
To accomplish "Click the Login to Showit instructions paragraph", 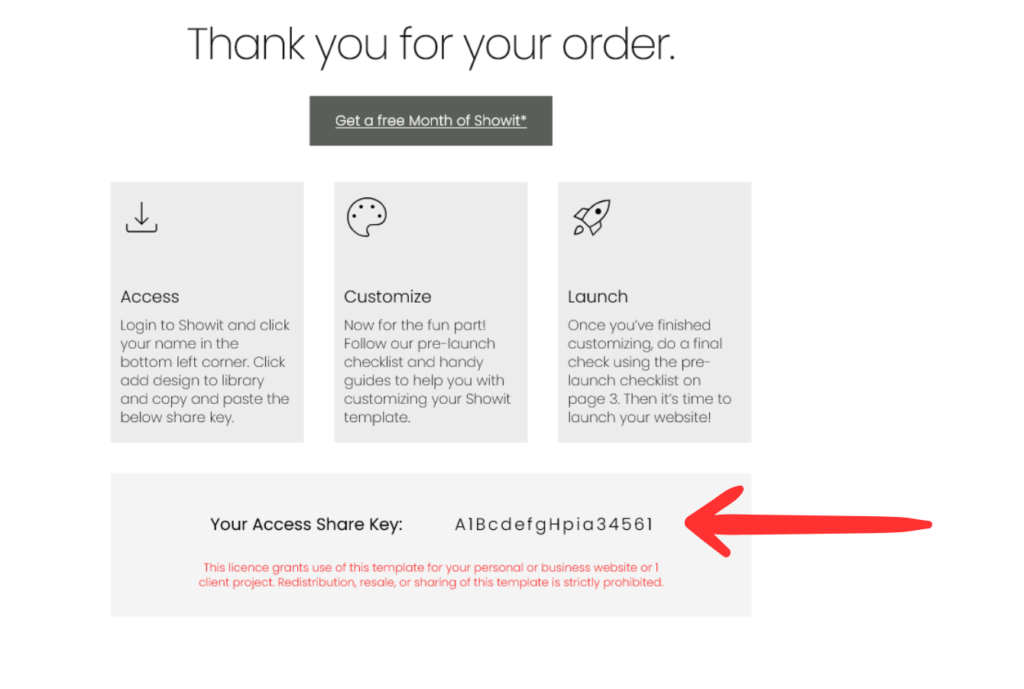I will click(x=204, y=371).
